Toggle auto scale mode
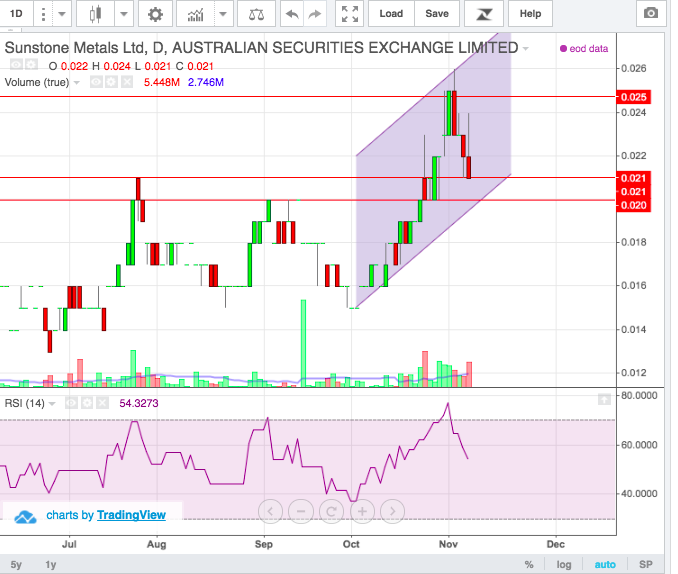The height and width of the screenshot is (574, 678). click(x=605, y=564)
